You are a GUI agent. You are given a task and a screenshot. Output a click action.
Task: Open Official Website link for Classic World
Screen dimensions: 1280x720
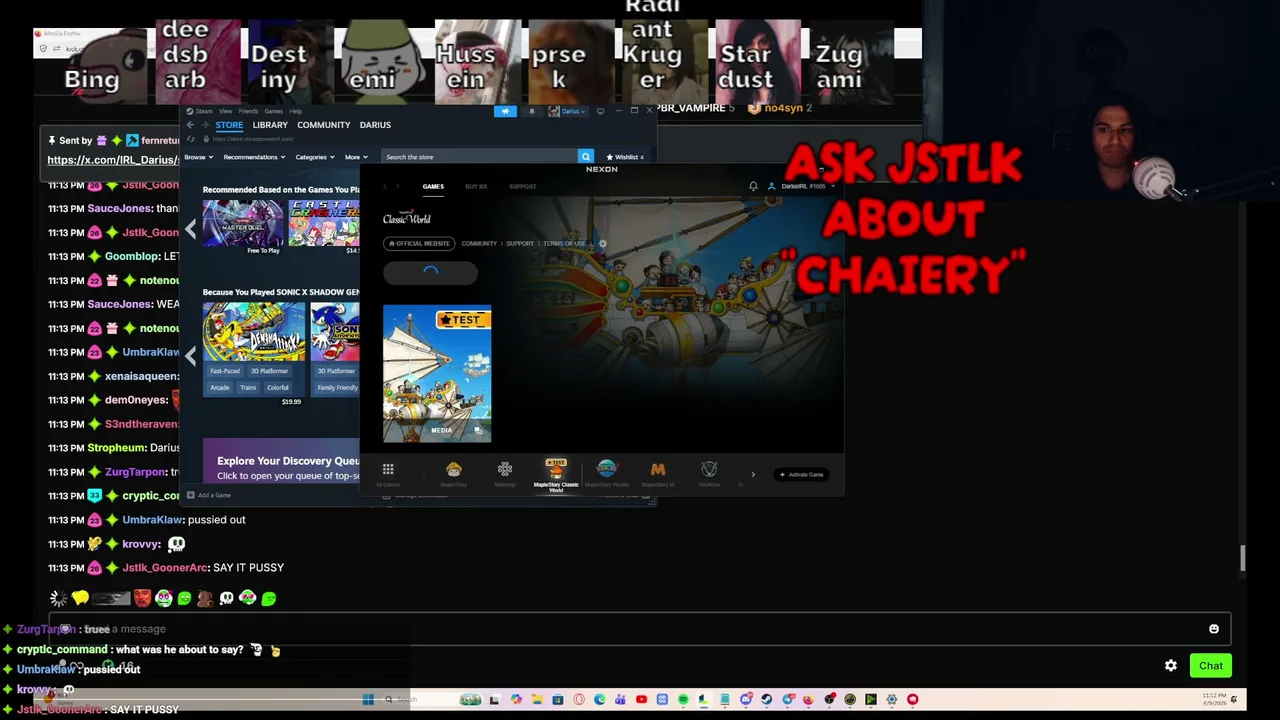click(x=420, y=243)
